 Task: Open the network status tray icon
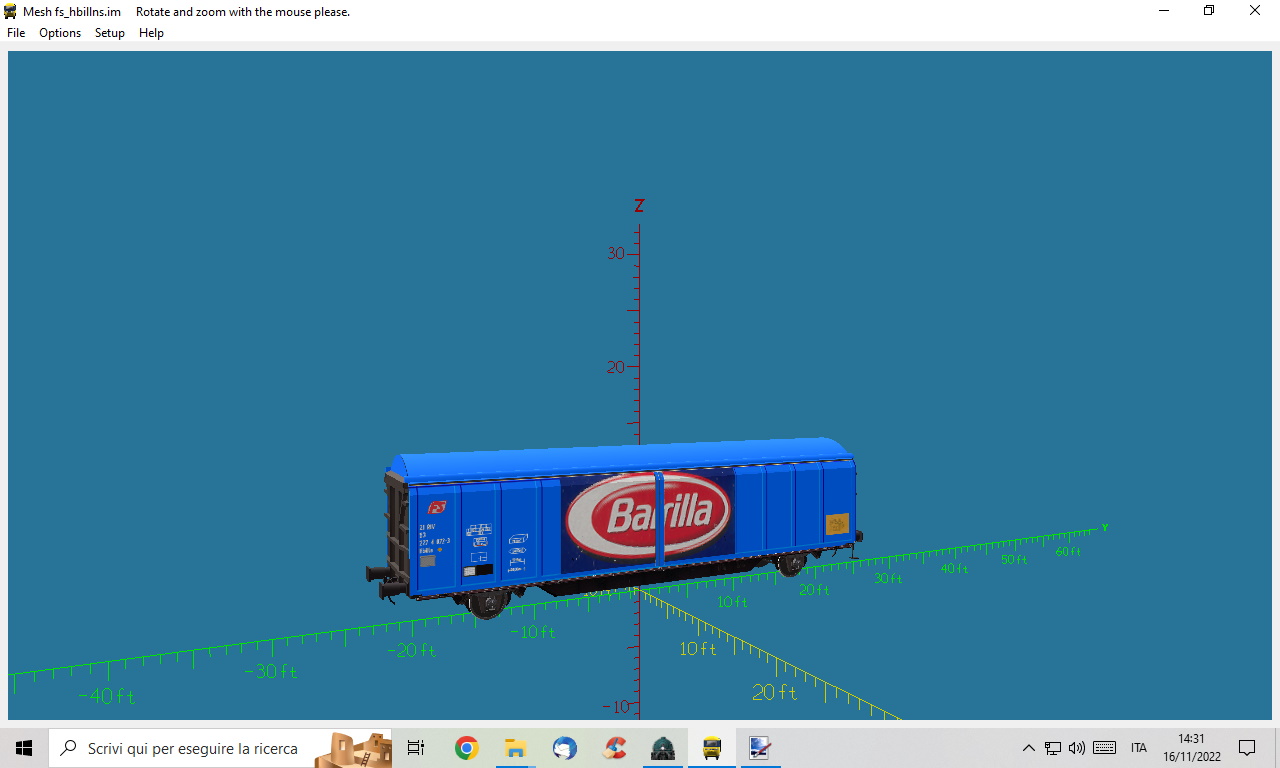pyautogui.click(x=1053, y=748)
